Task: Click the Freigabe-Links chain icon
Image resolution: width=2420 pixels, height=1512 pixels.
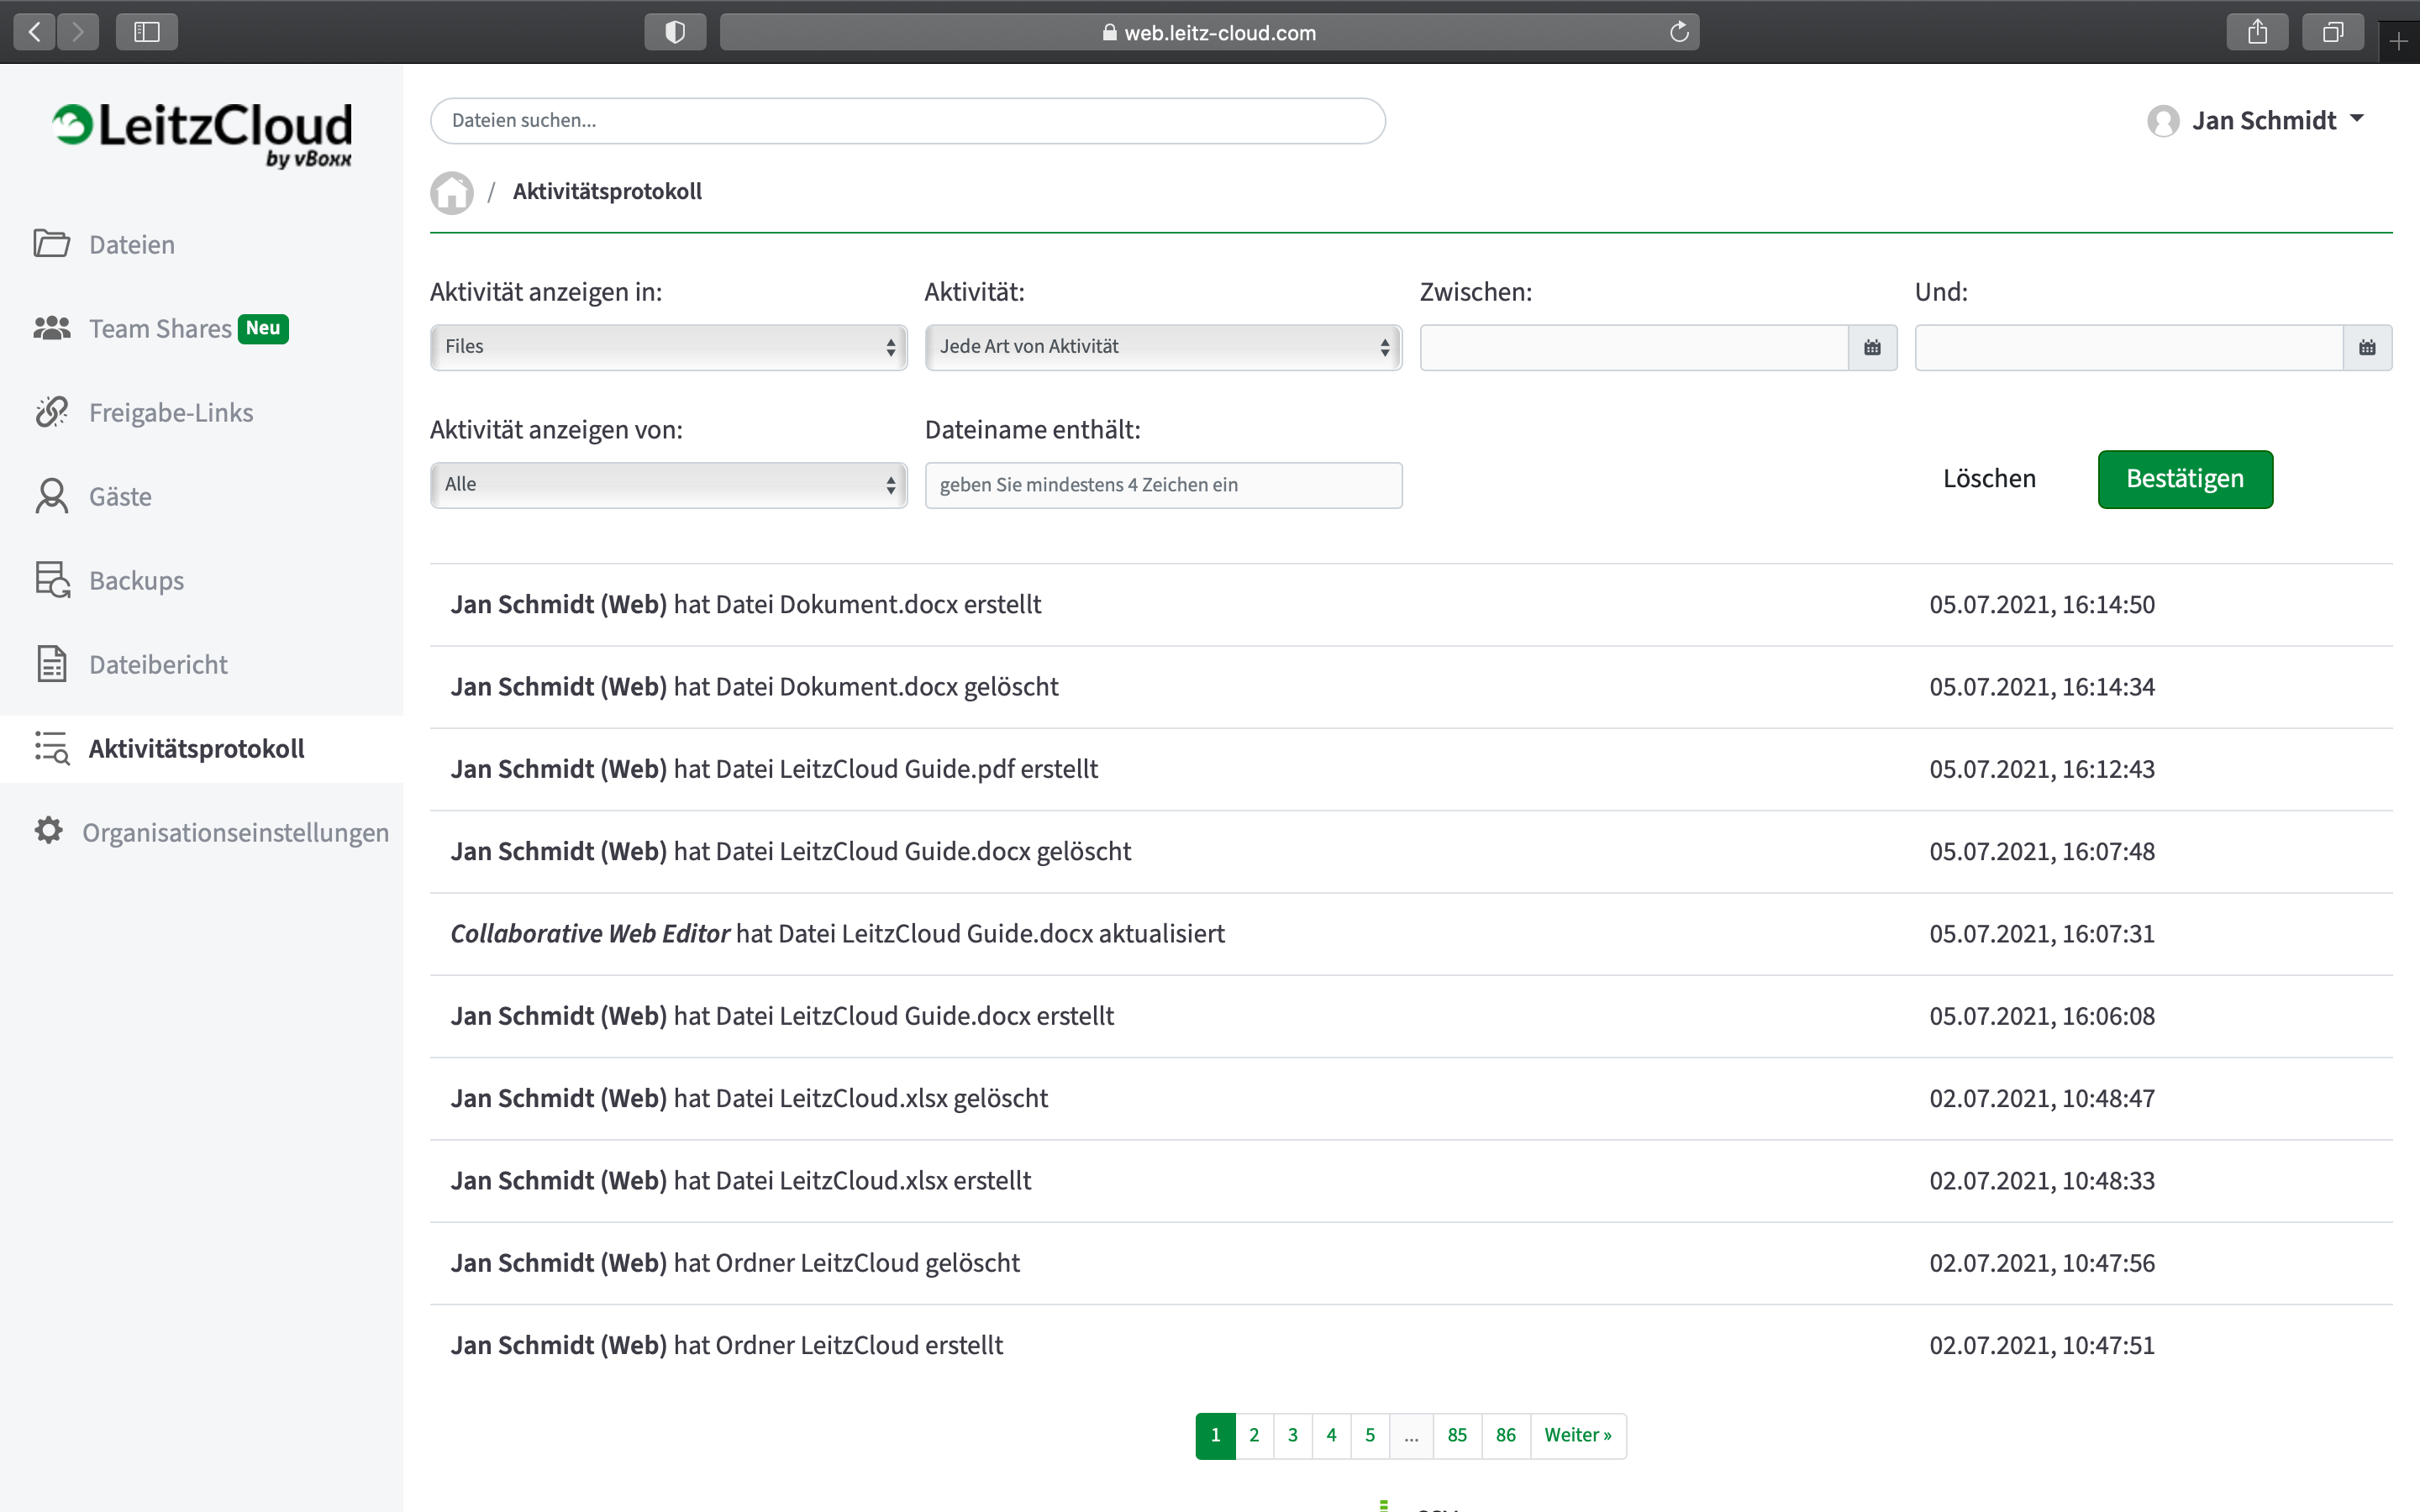Action: (51, 411)
